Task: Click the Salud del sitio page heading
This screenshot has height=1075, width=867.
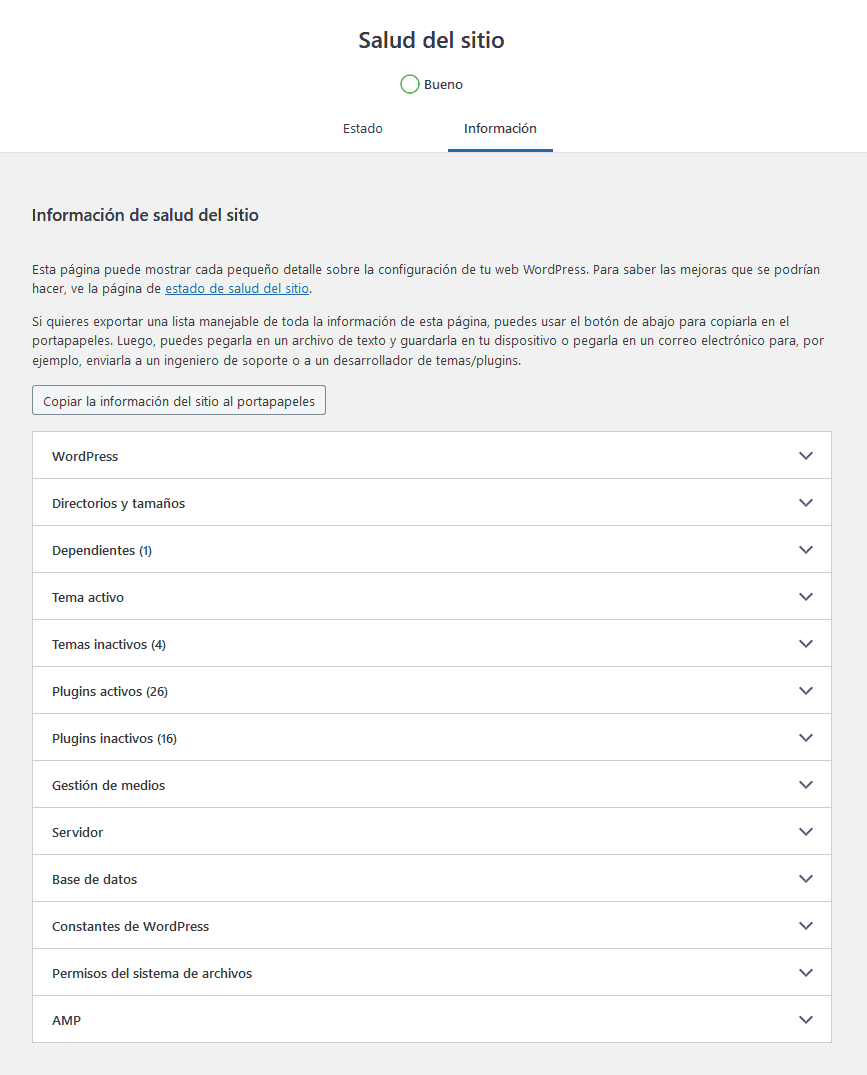Action: pos(432,40)
